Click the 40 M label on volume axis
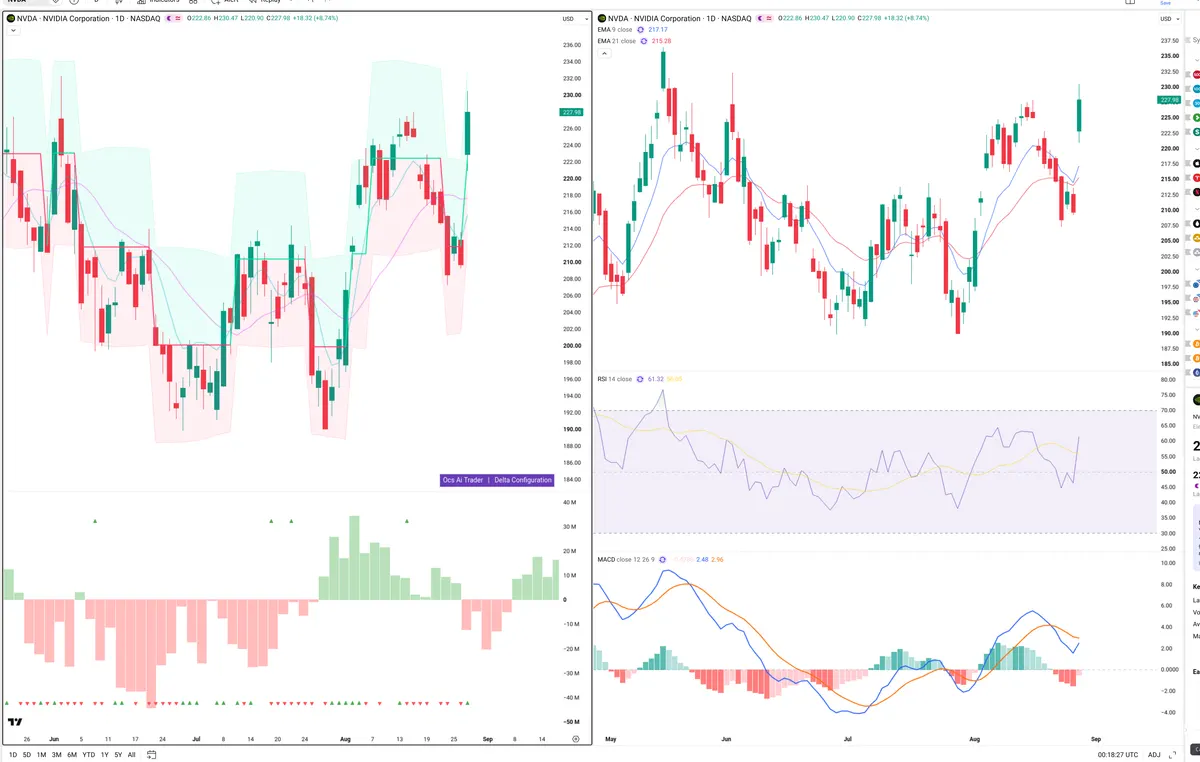The image size is (1200, 762). (570, 503)
